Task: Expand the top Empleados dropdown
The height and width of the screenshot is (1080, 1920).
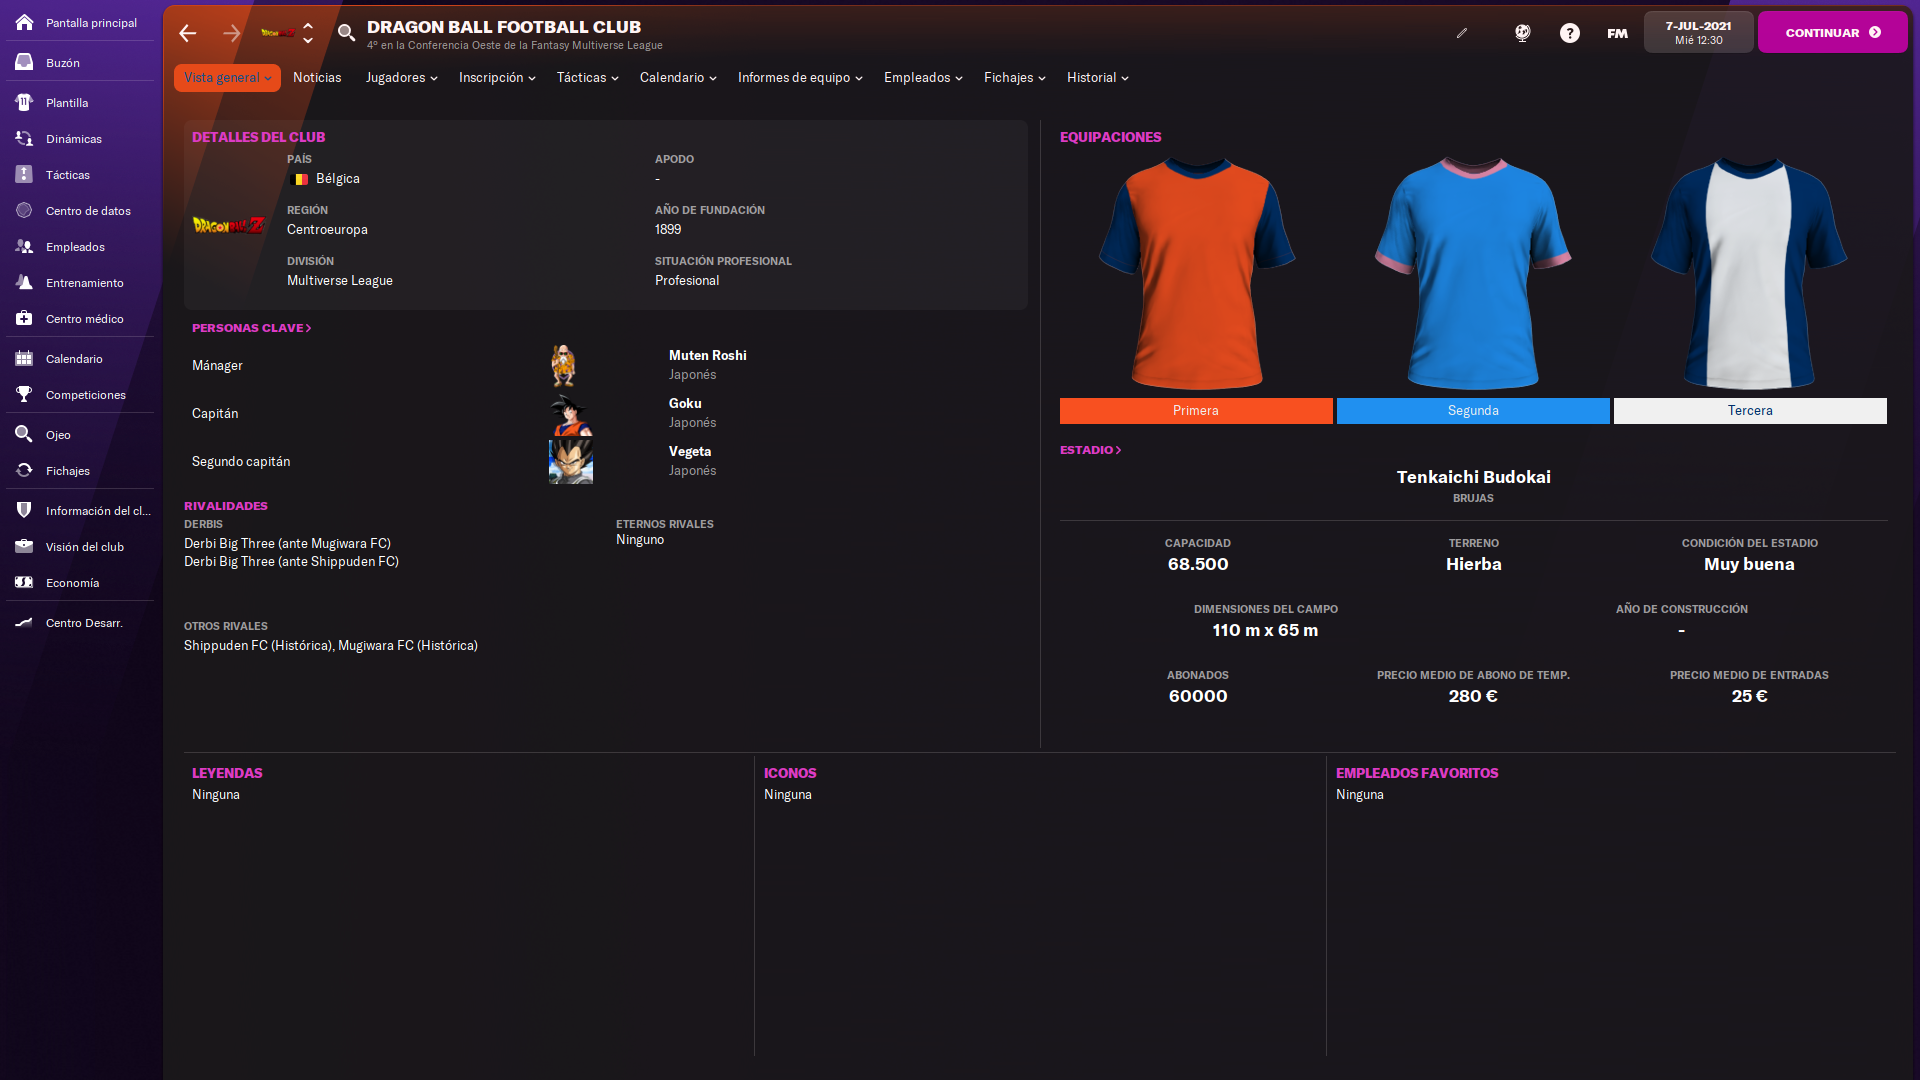Action: (923, 78)
